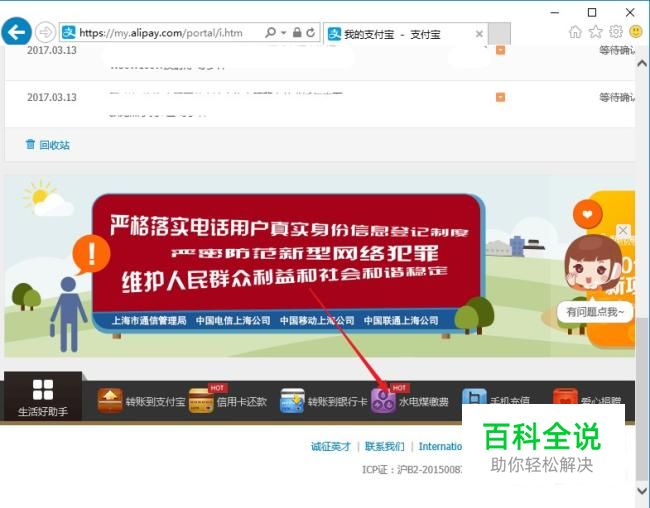Viewport: 650px width, 508px height.
Task: Open favorites via the star icon
Action: [x=596, y=32]
